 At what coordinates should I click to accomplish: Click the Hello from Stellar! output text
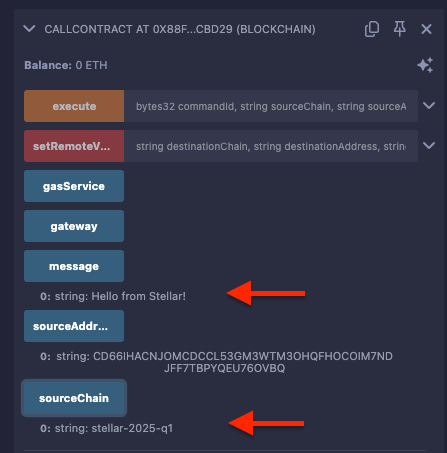(139, 296)
